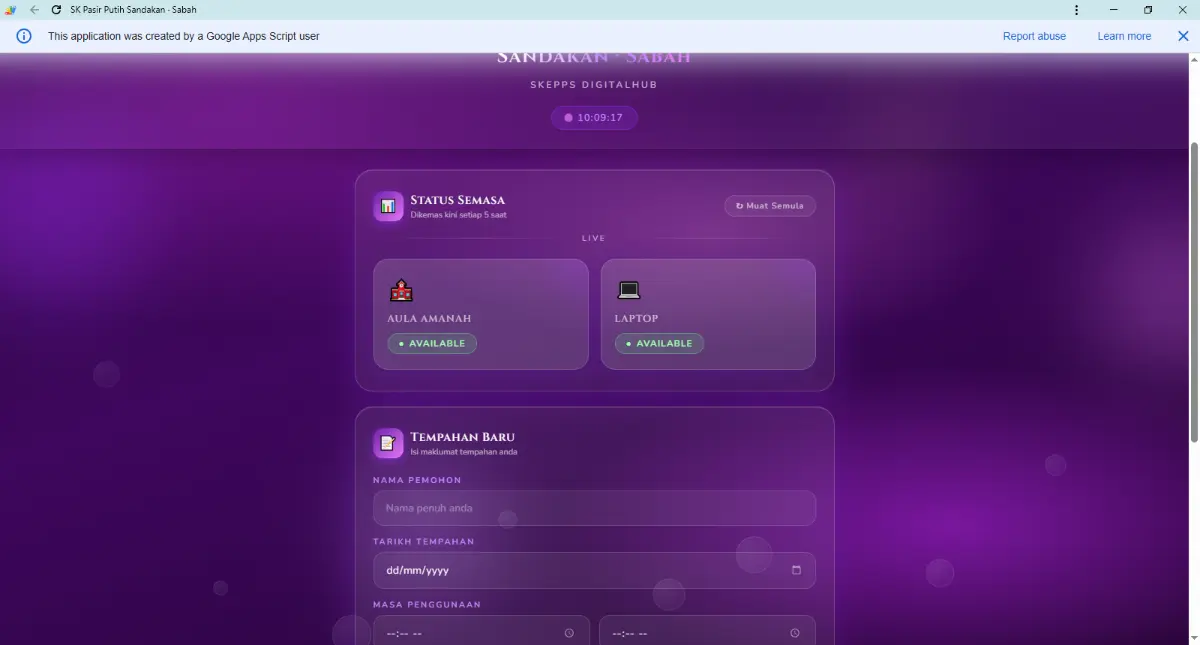Go back using the browser back arrow
Screen dimensions: 1200x645
click(x=35, y=10)
